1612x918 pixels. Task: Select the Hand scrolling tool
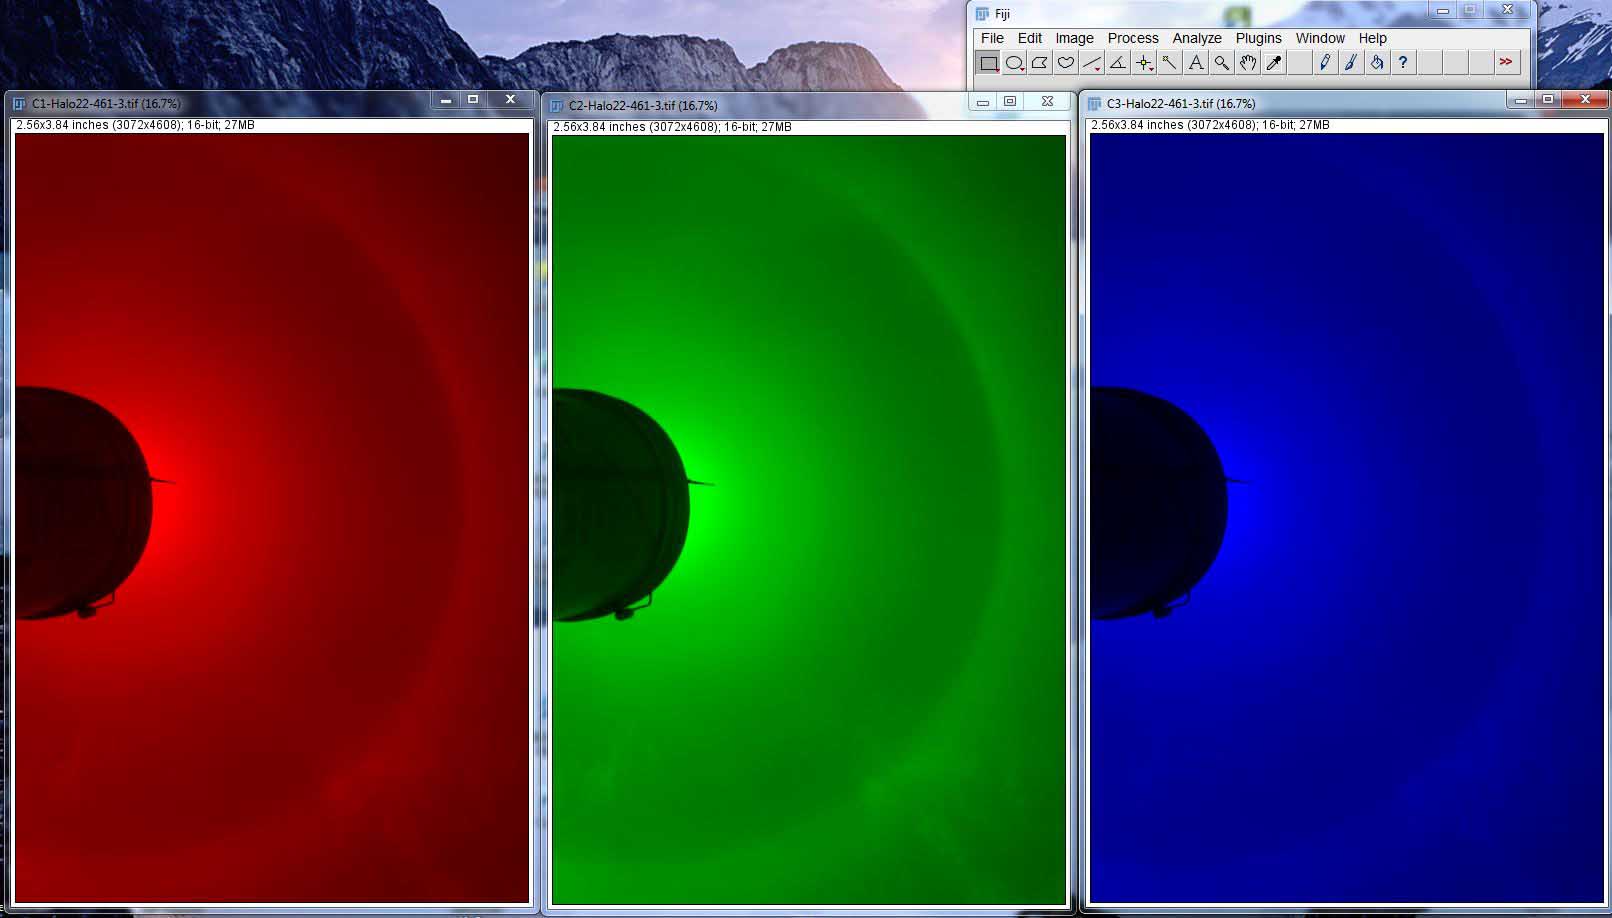(x=1248, y=63)
